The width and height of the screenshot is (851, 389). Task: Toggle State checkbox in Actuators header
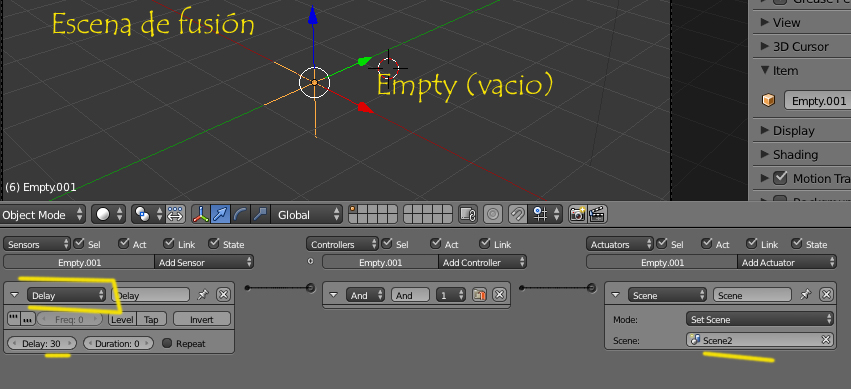coord(797,243)
